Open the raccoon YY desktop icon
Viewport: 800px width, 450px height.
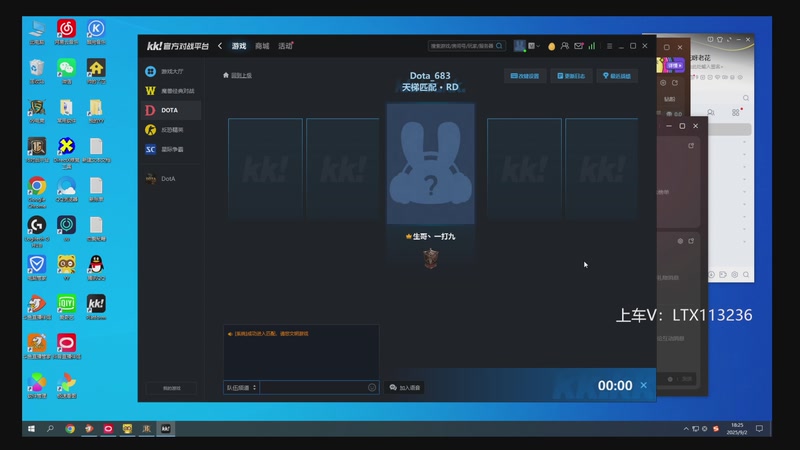[66, 268]
